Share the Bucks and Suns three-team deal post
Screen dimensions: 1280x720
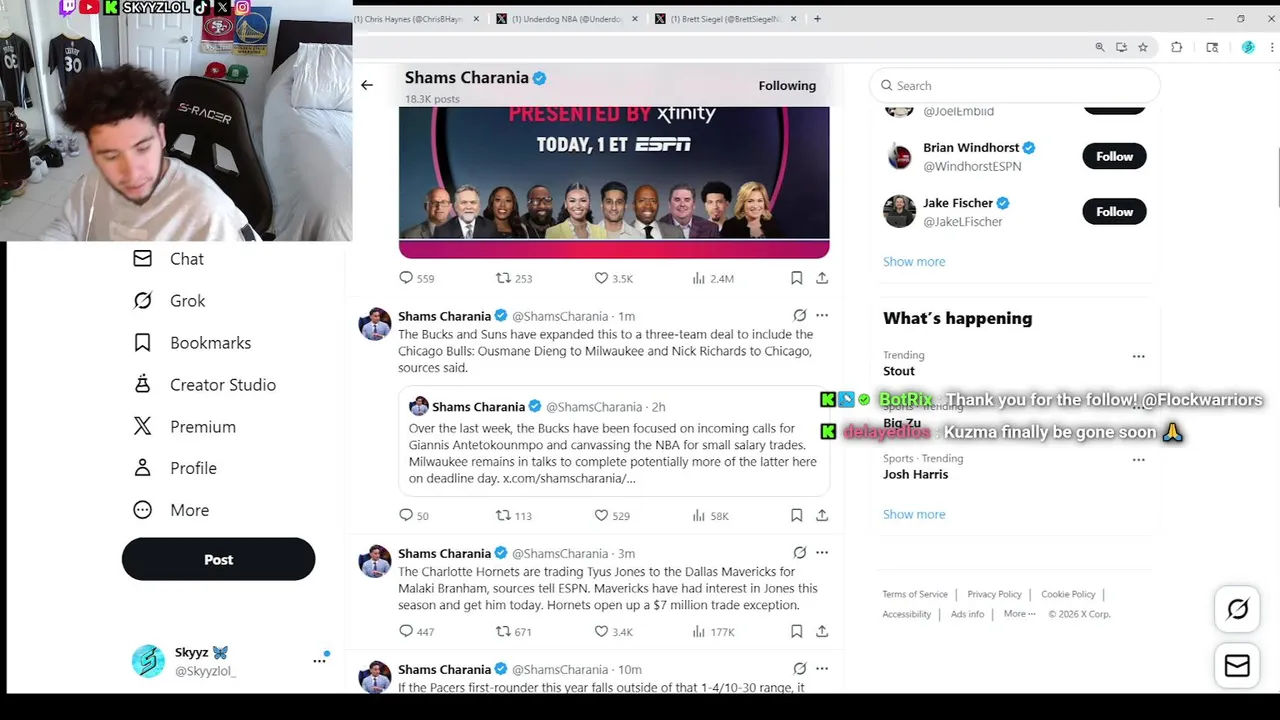click(x=822, y=515)
